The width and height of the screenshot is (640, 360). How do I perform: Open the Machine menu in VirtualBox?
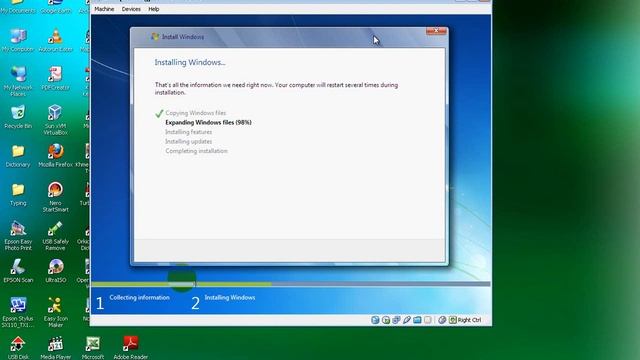click(104, 9)
